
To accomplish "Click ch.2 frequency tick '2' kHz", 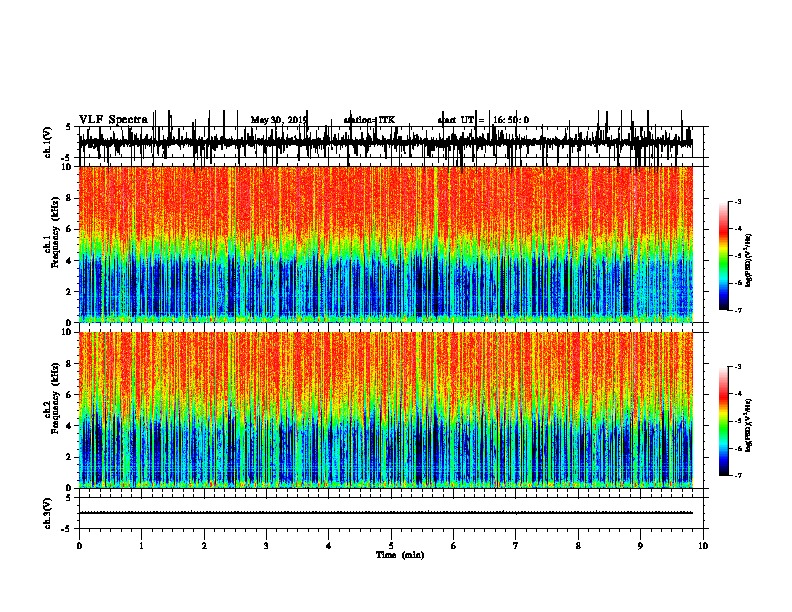I will (70, 457).
